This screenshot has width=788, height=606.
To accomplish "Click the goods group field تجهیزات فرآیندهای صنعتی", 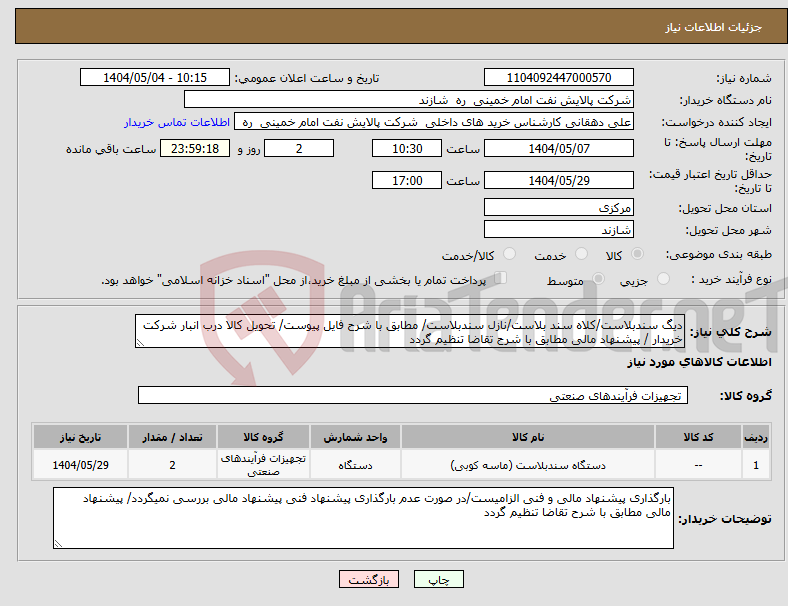I will click(413, 395).
